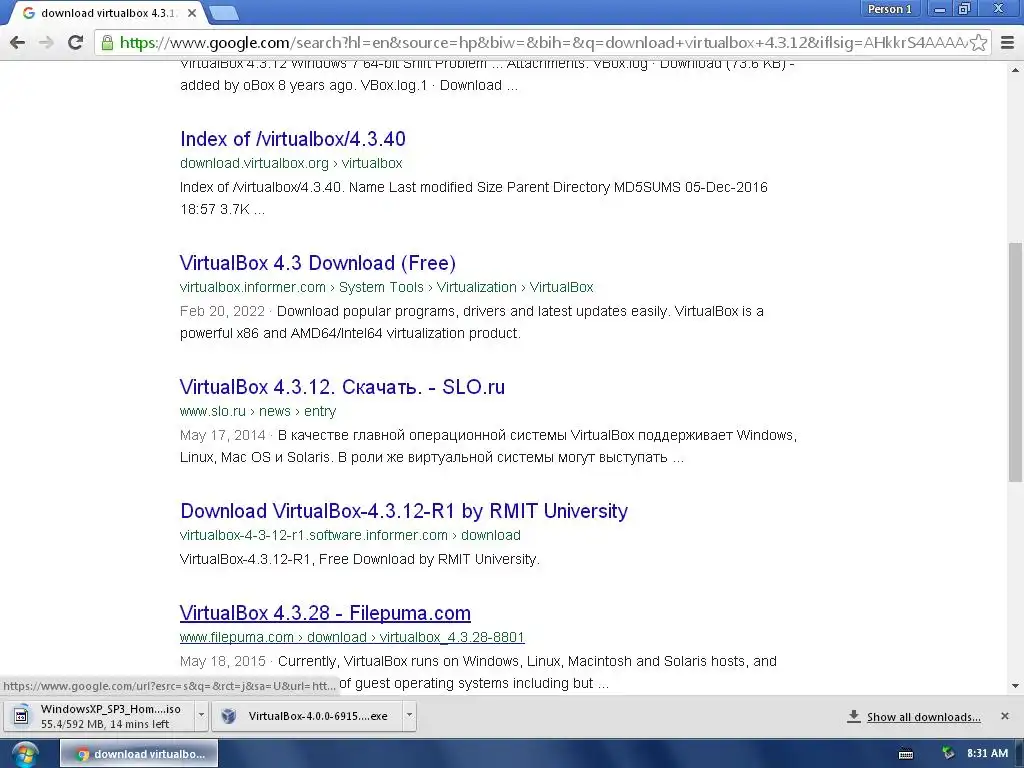Viewport: 1024px width, 768px height.
Task: Click the scrollbar up arrow
Action: click(x=1016, y=69)
